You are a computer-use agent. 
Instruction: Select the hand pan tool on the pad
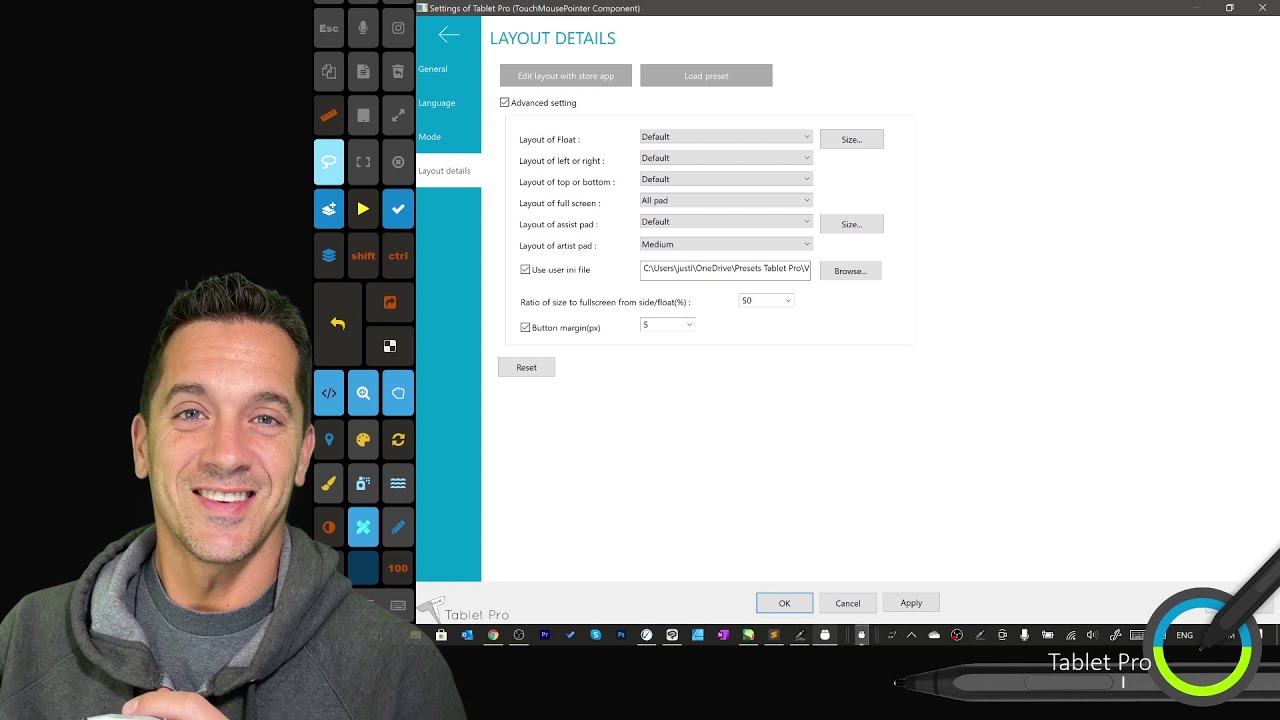(398, 393)
